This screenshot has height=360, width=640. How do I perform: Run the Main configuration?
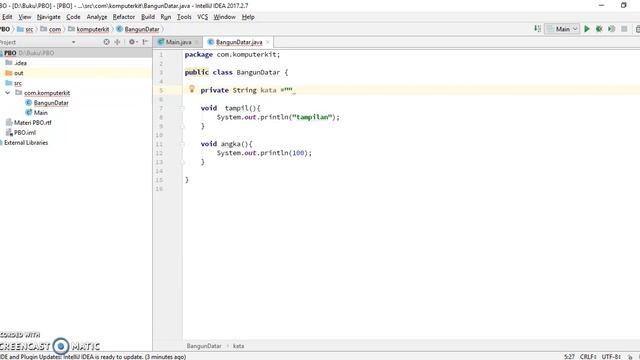(x=587, y=29)
